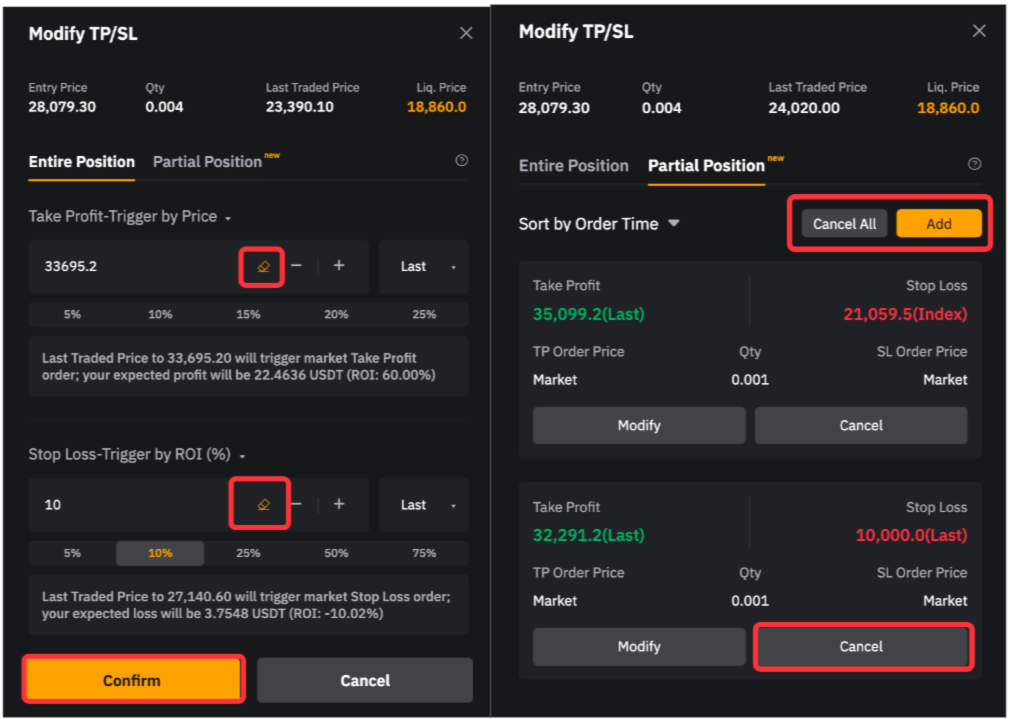Viewport: 1011px width, 719px height.
Task: Open the help tooltip on the Partial Position panel
Action: pos(975,163)
